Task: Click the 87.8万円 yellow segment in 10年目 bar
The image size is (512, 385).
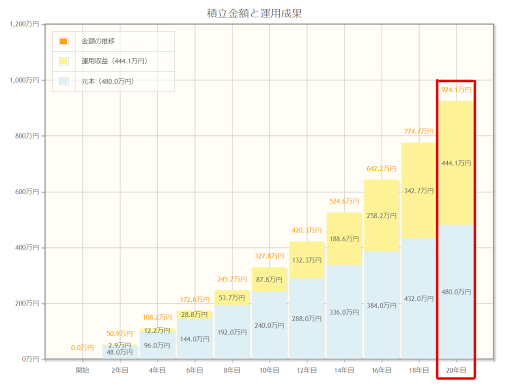Action: click(269, 280)
